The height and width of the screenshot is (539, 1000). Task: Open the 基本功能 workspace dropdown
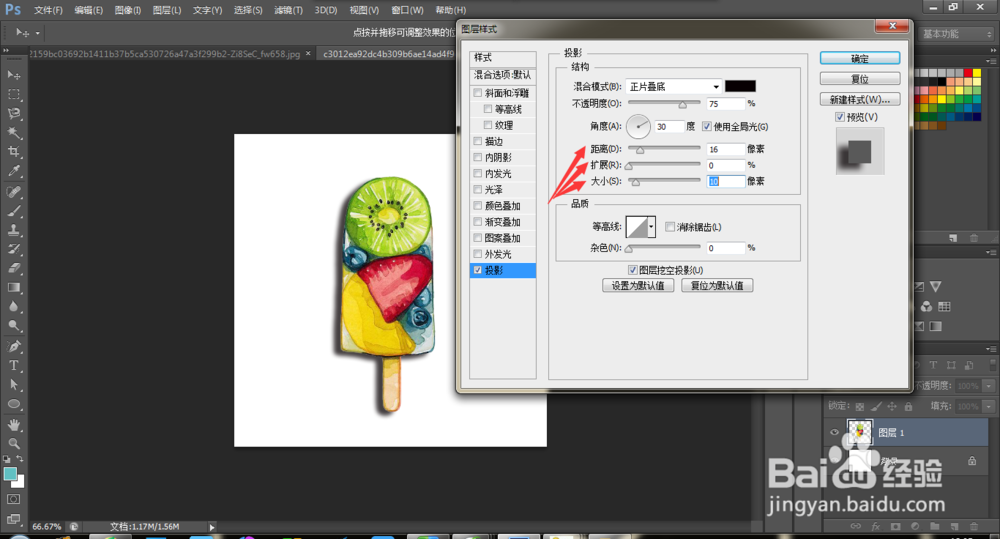(958, 34)
